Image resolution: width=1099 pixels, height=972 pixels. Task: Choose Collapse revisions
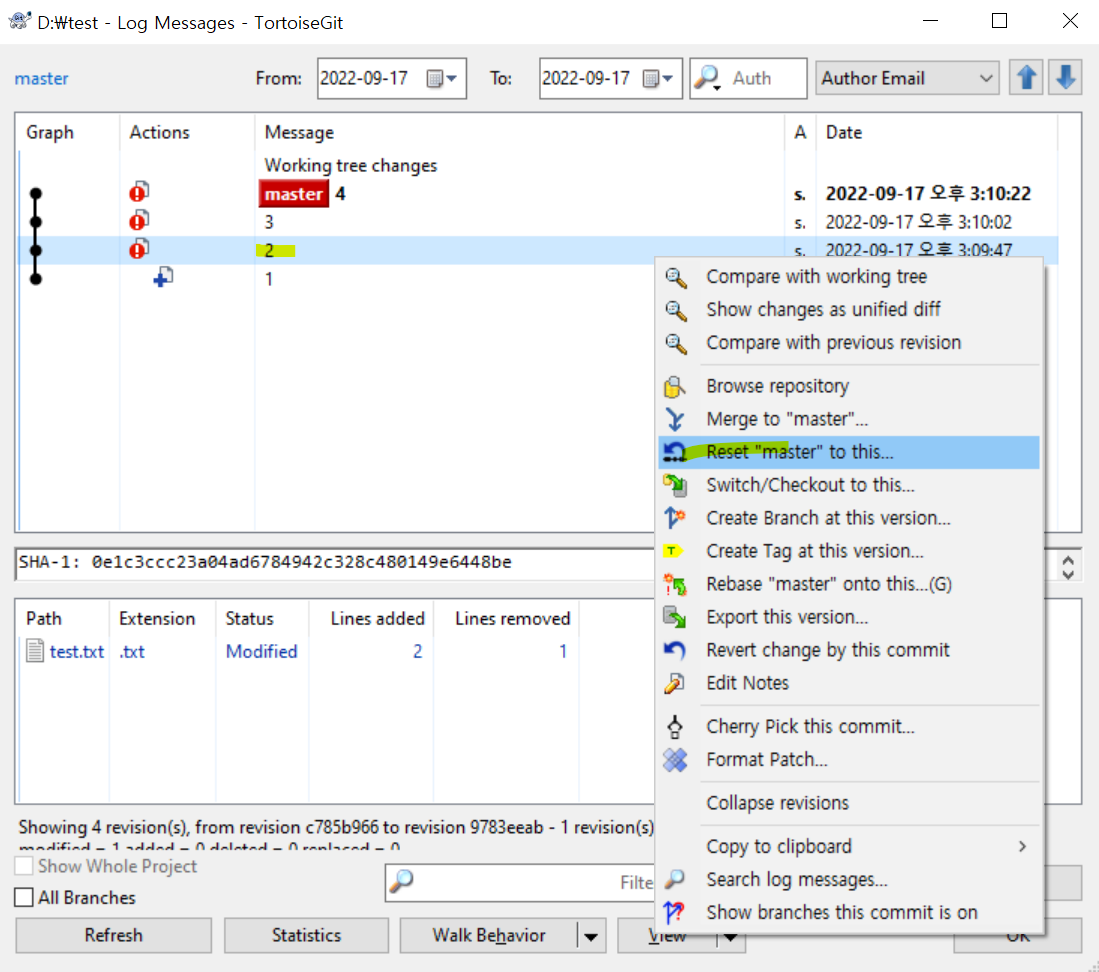[x=849, y=803]
